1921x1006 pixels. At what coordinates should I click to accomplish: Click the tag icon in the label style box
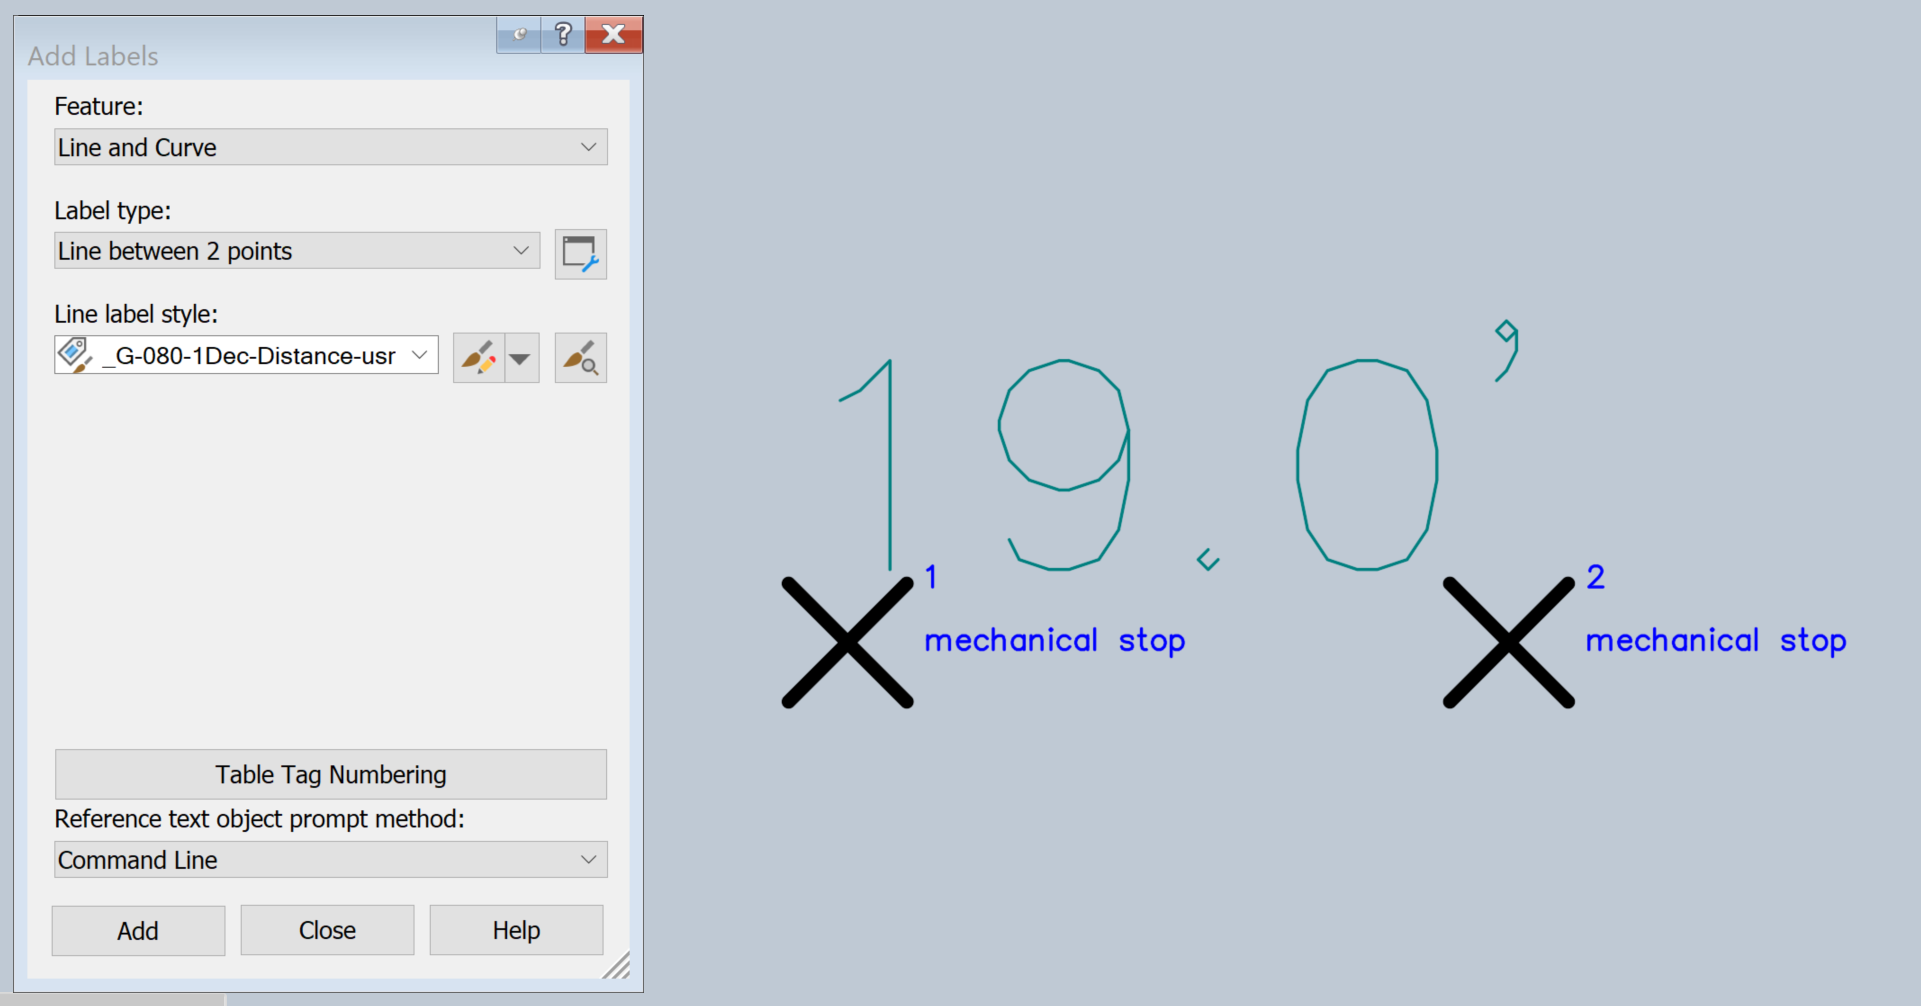pos(73,354)
